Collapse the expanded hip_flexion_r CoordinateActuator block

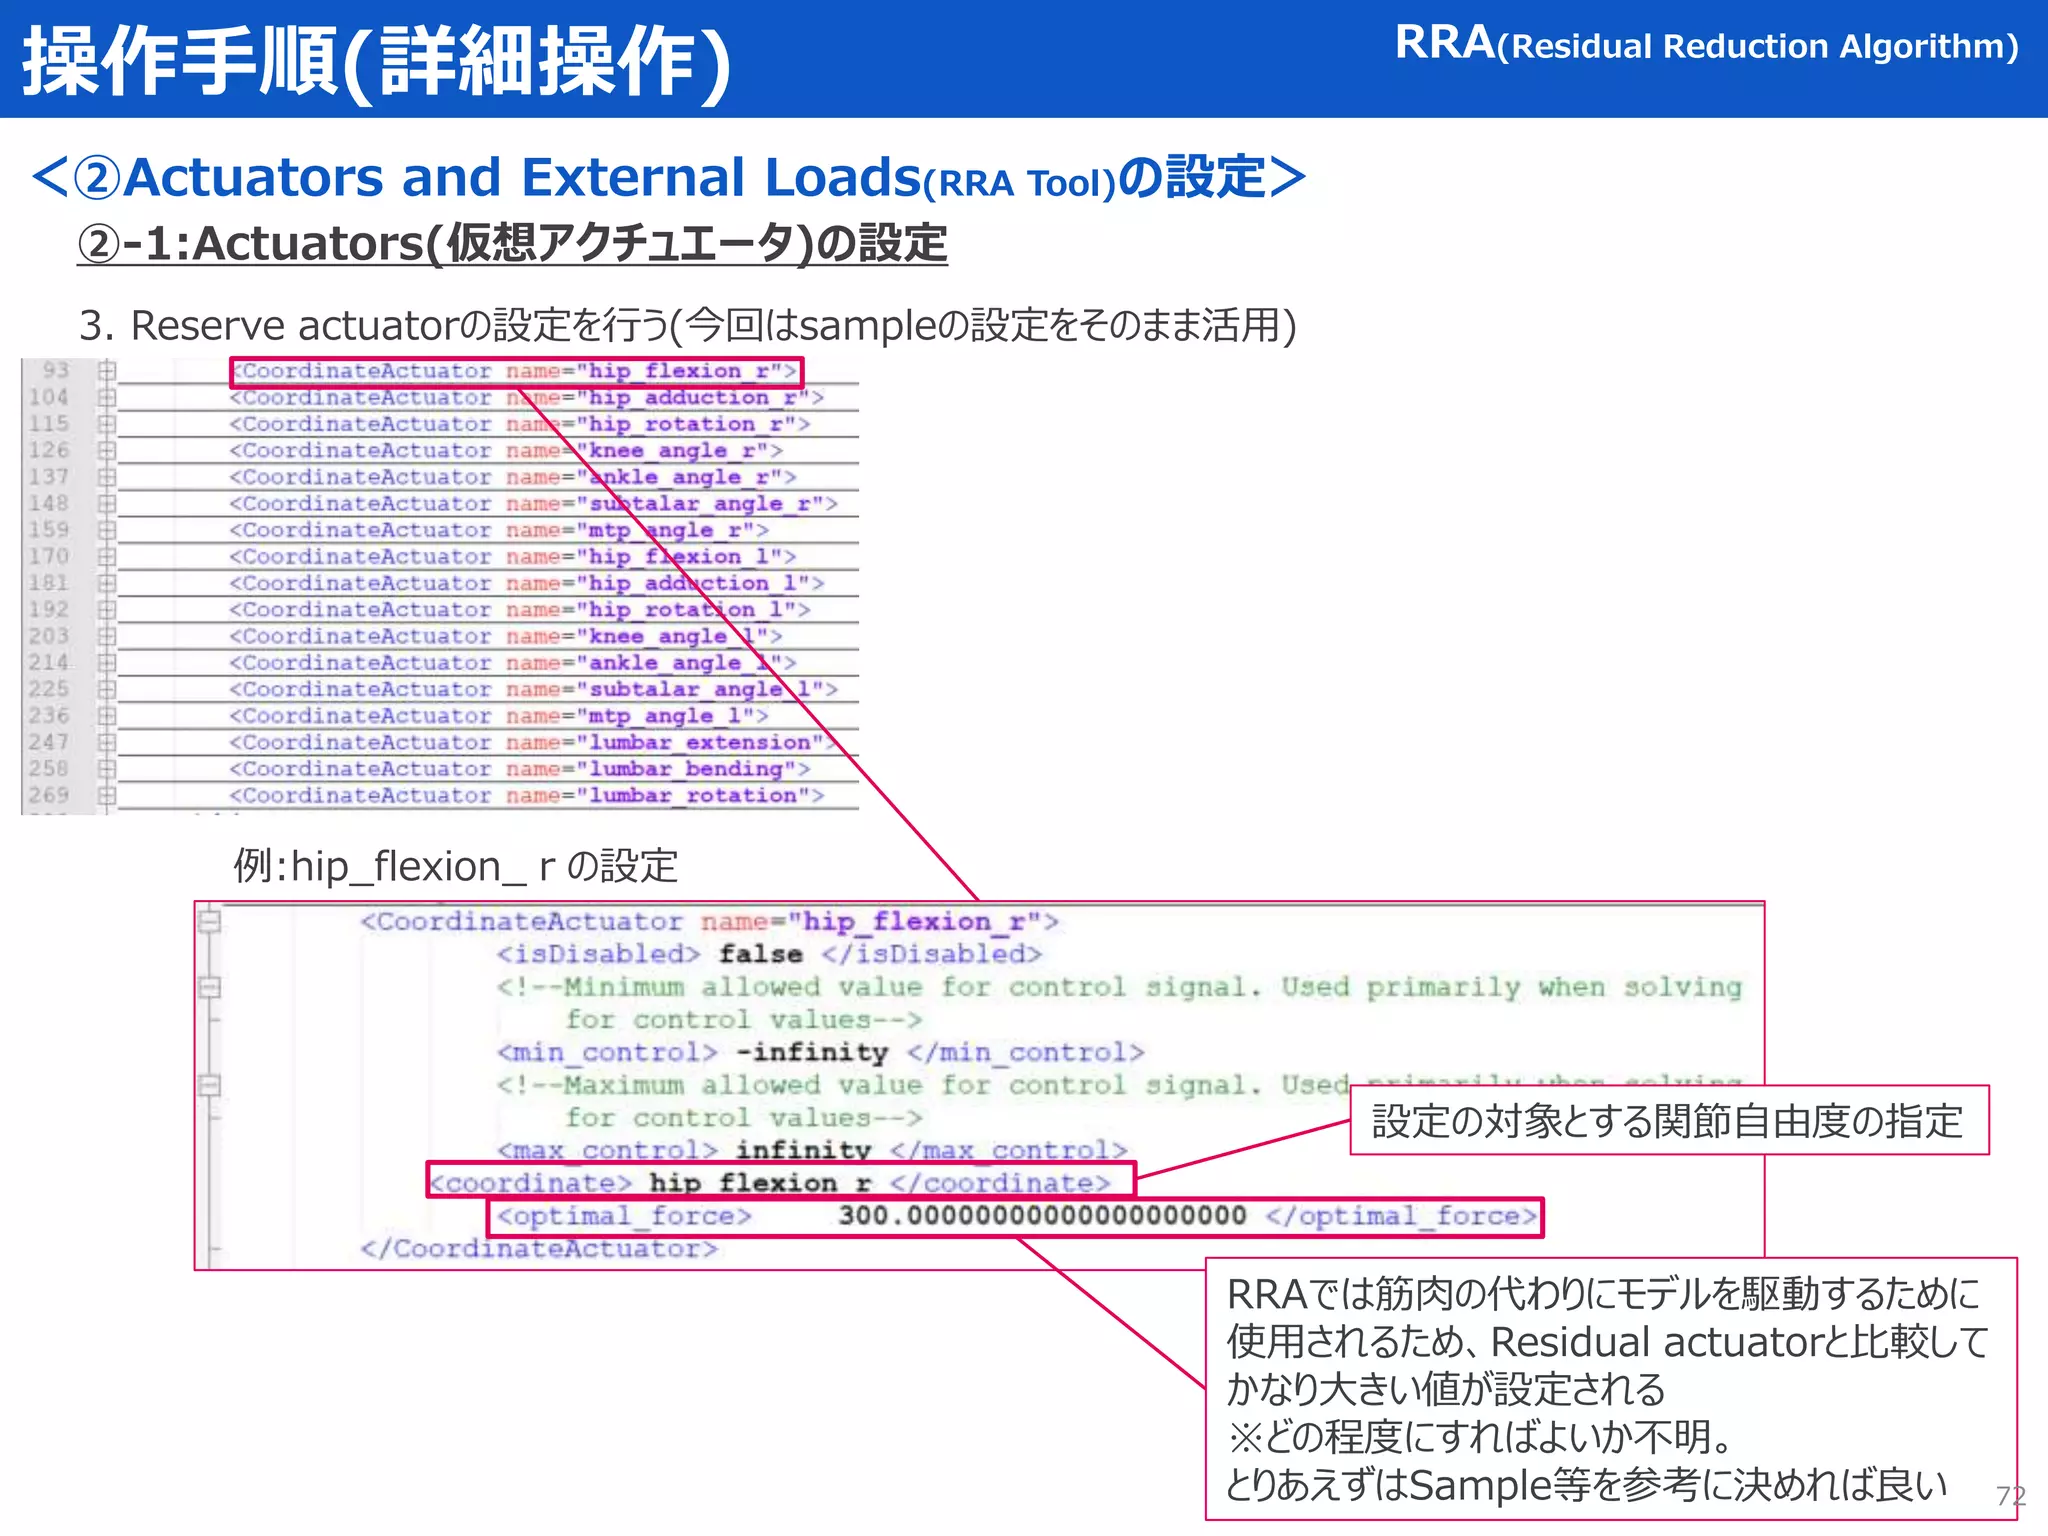coord(209,921)
